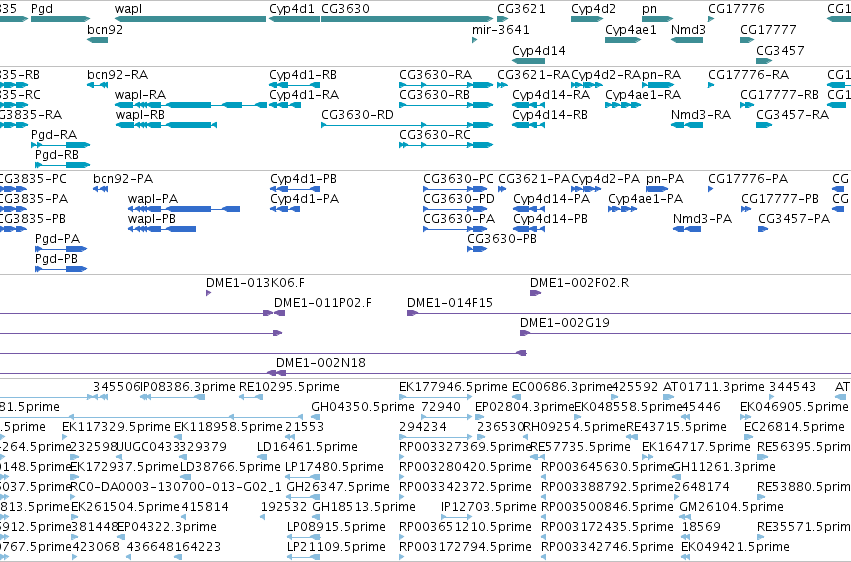Viewport: 851px width, 562px height.
Task: Open transcript Cyp4d1-RA
Action: 304,95
